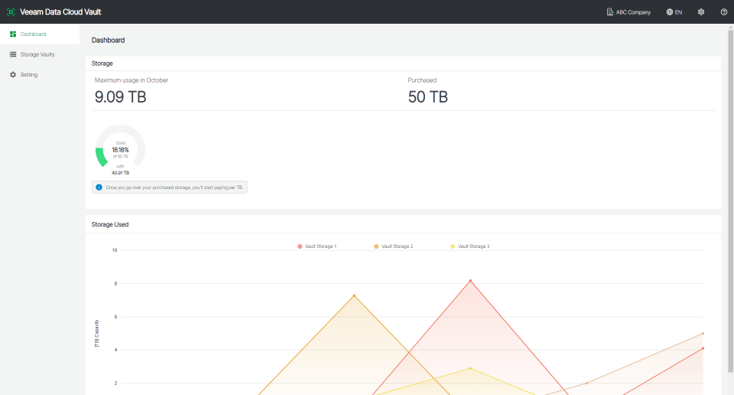Image resolution: width=734 pixels, height=395 pixels.
Task: Open the Dashboard sidebar icon
Action: click(x=13, y=34)
